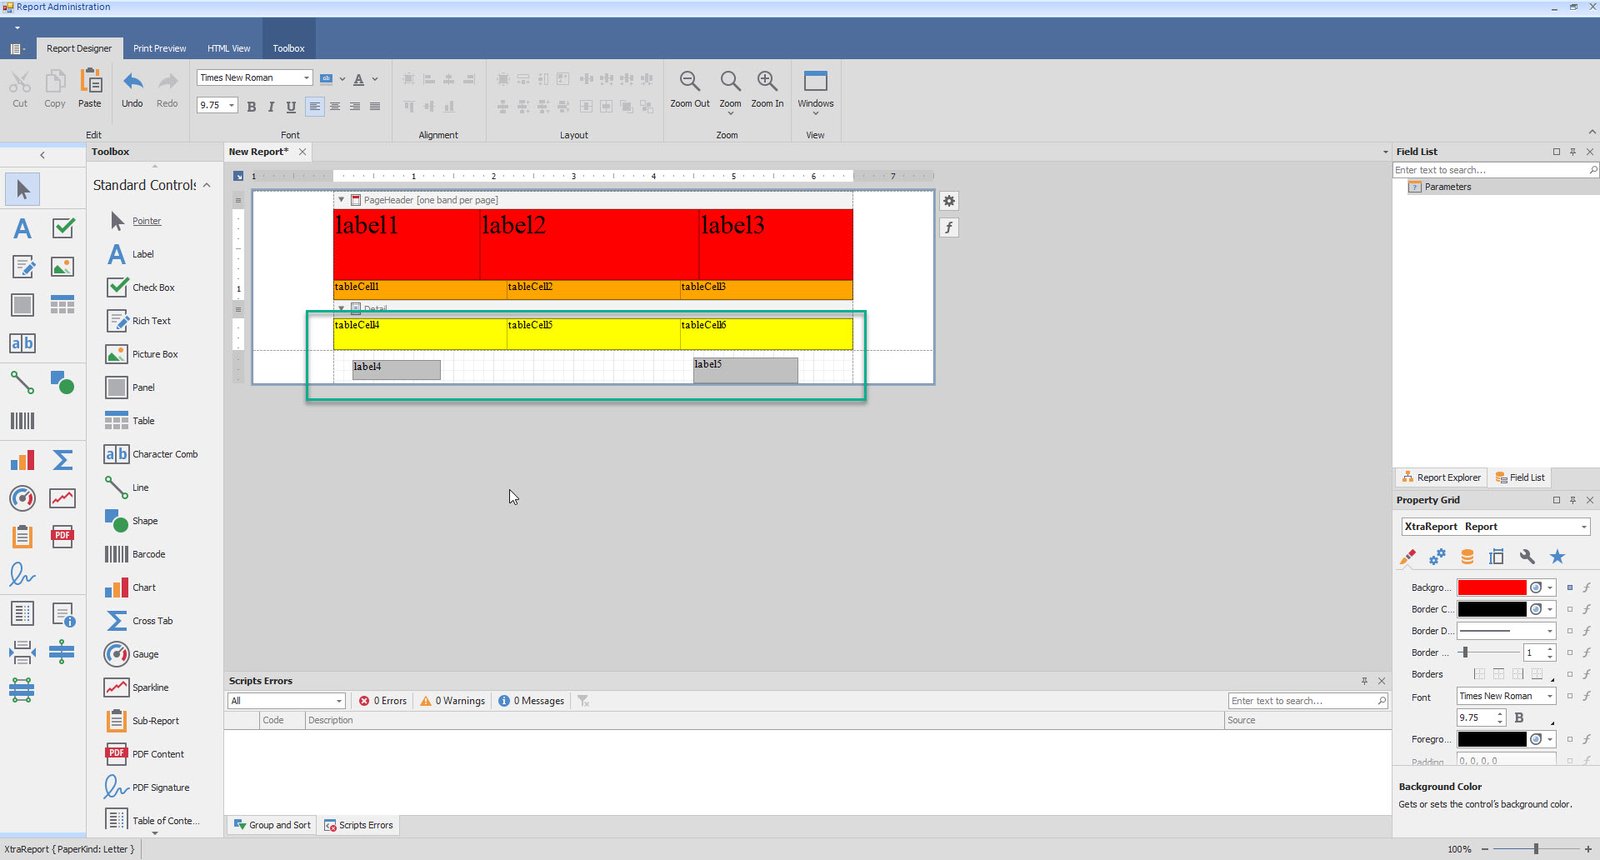Click the Zoom In magnifier icon

pyautogui.click(x=767, y=82)
